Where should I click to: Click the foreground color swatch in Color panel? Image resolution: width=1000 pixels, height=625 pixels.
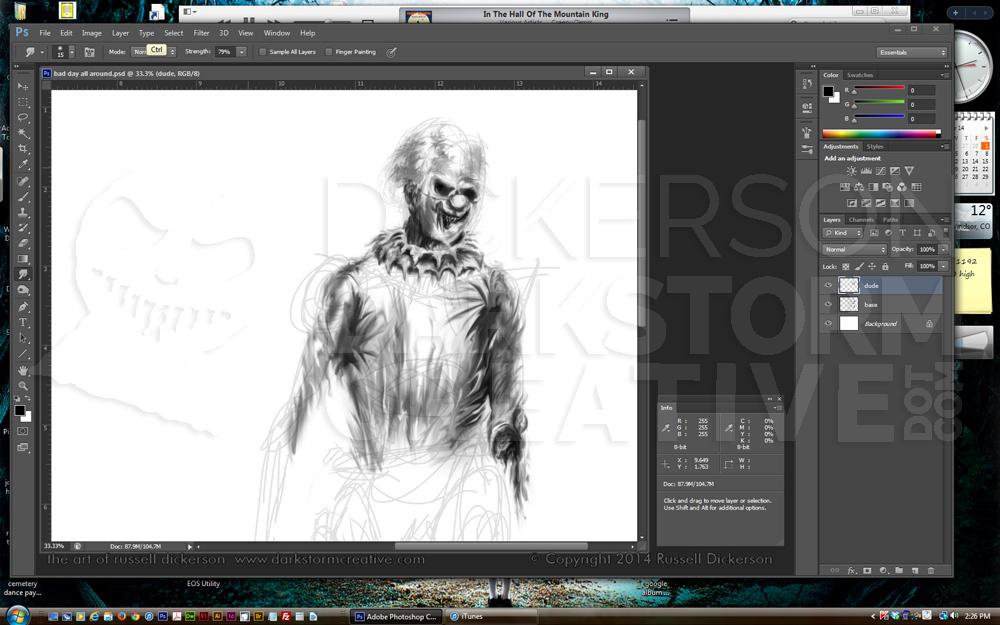pos(828,91)
